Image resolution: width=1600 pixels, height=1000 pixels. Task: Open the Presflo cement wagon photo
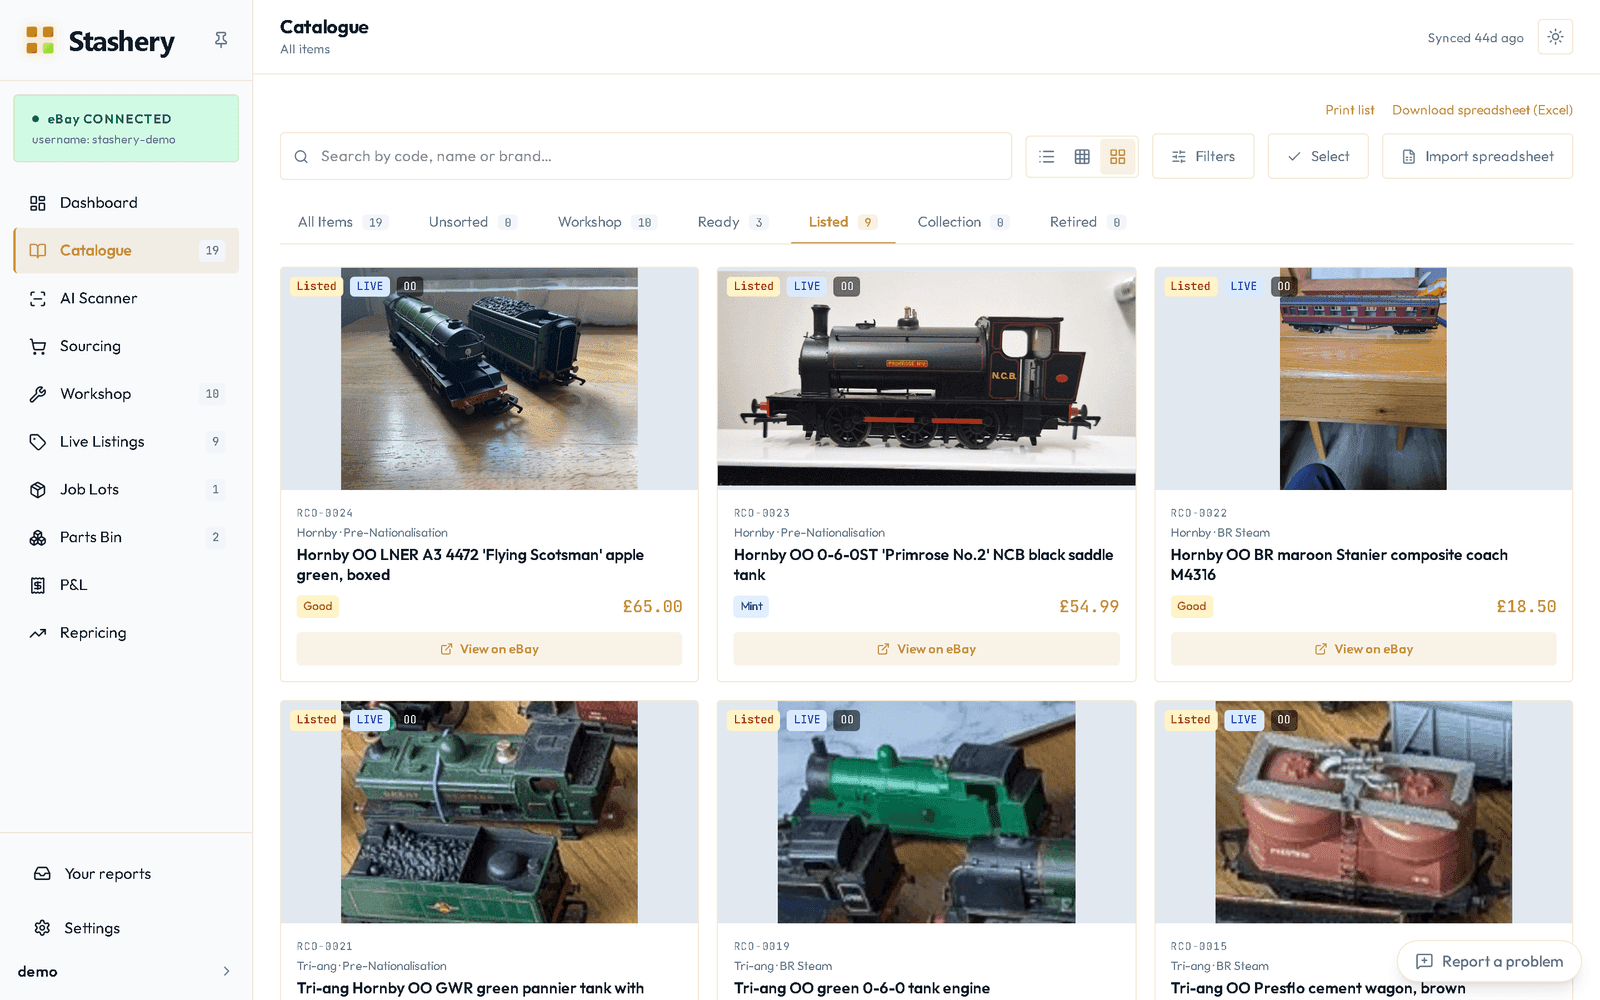[x=1363, y=812]
